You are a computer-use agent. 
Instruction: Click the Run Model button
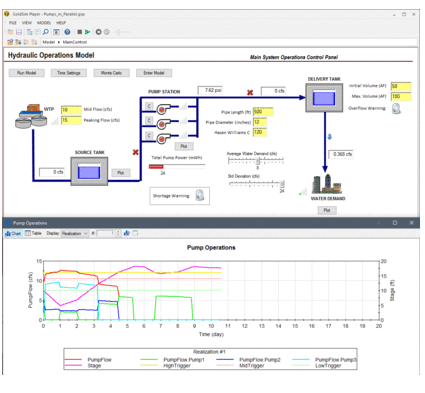[x=27, y=73]
